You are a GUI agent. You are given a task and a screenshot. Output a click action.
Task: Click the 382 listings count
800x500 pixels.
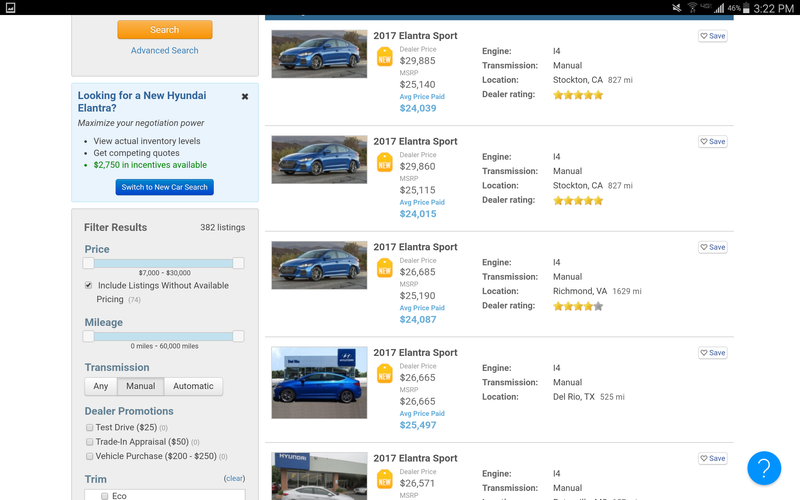[222, 228]
